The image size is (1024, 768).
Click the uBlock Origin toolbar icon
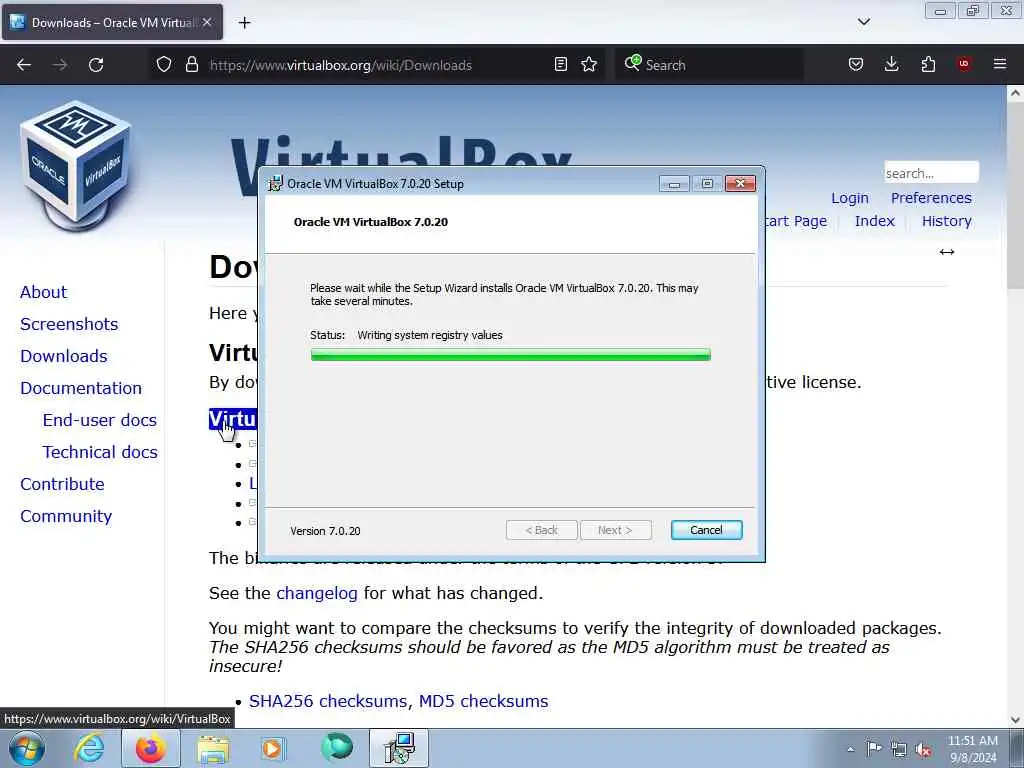tap(963, 64)
